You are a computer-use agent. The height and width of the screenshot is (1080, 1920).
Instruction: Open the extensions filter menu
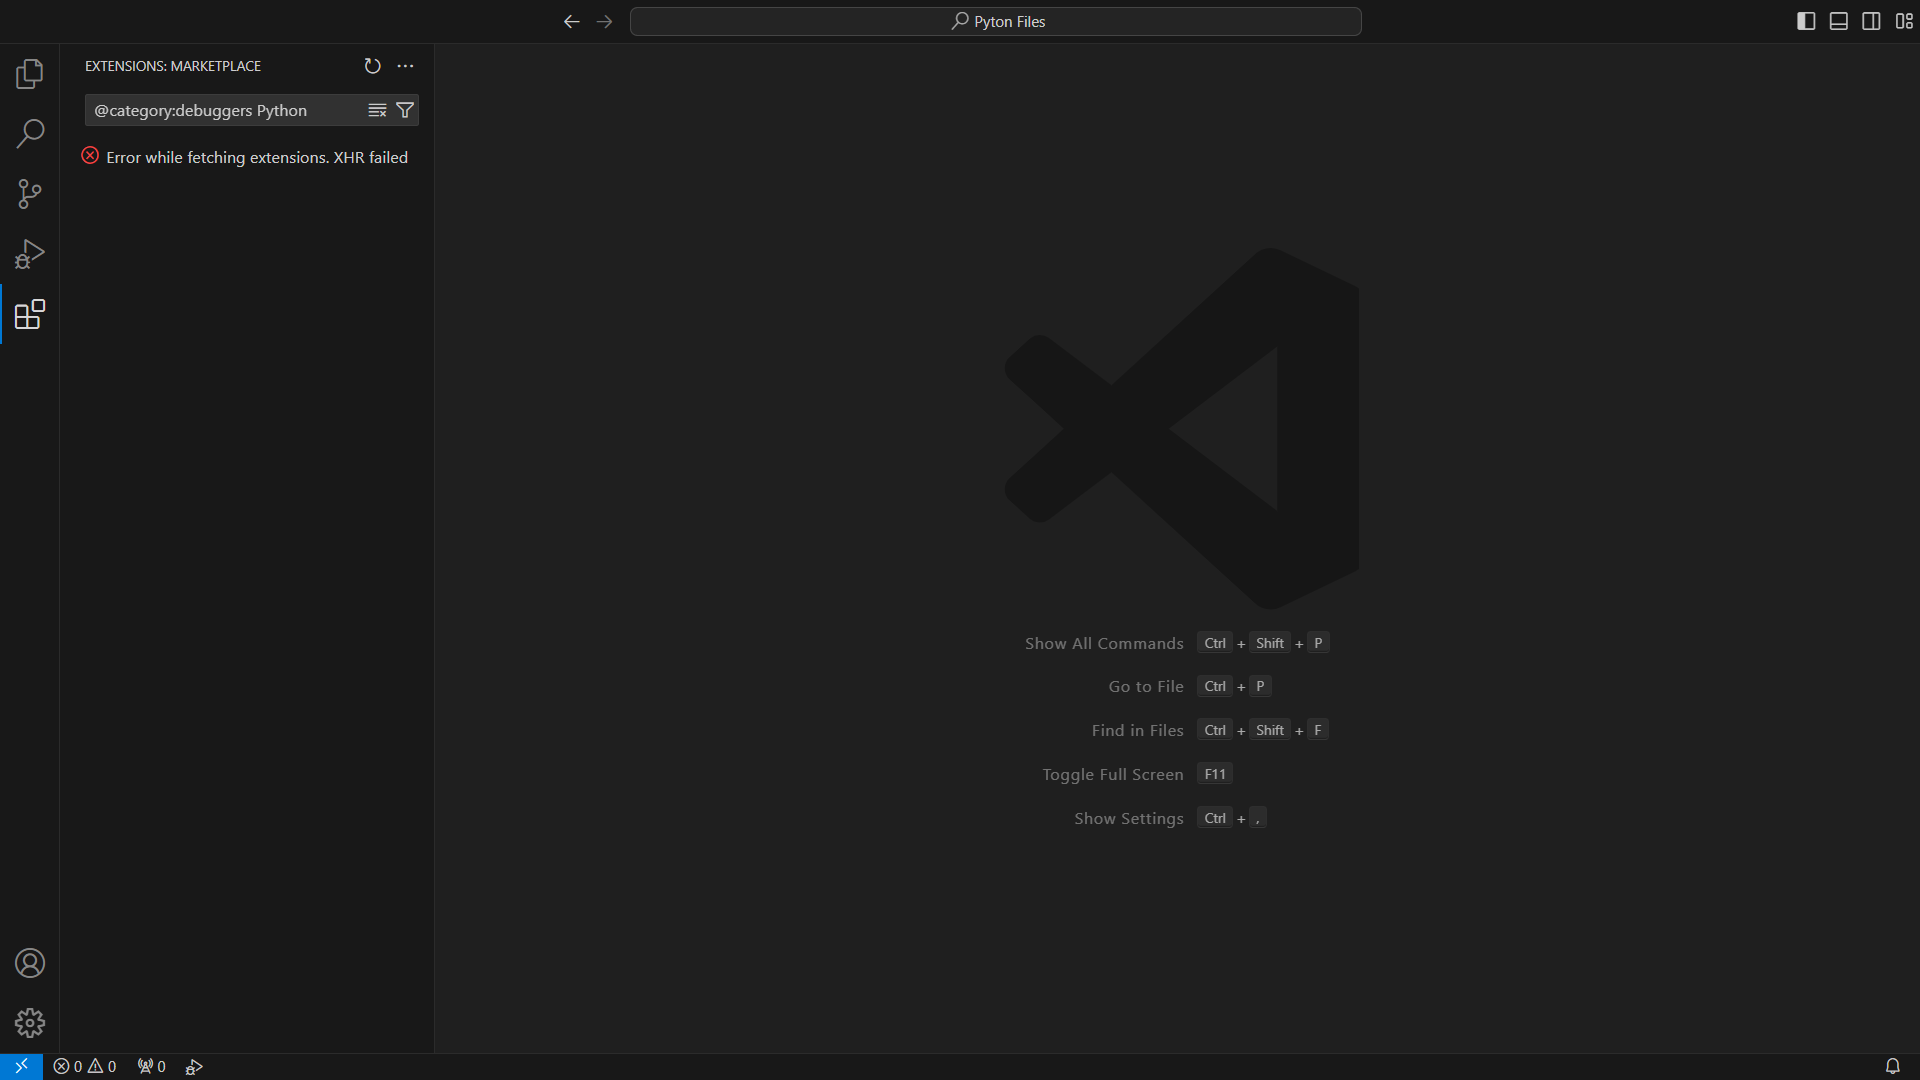click(x=405, y=110)
